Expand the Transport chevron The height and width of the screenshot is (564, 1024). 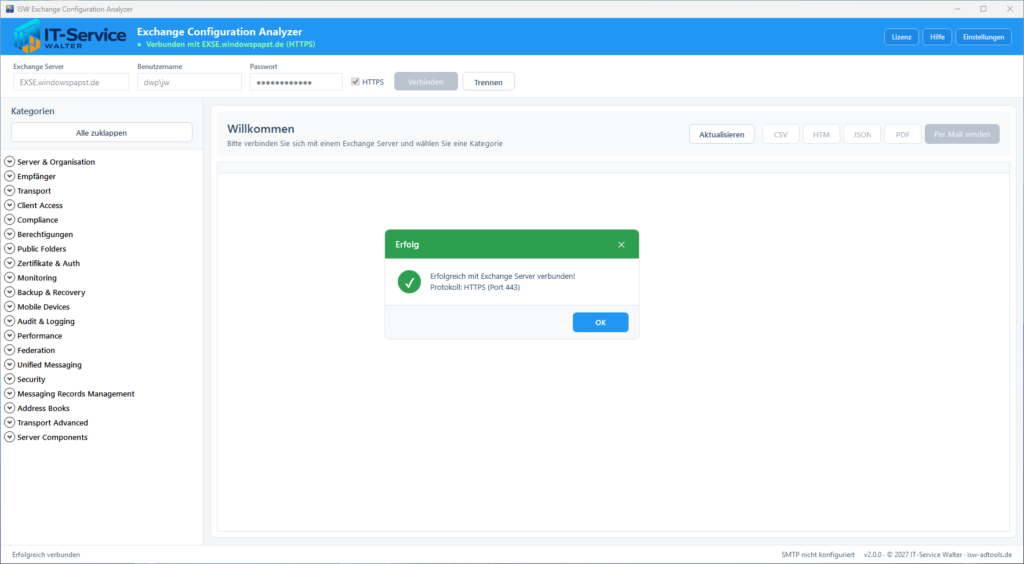click(x=10, y=191)
